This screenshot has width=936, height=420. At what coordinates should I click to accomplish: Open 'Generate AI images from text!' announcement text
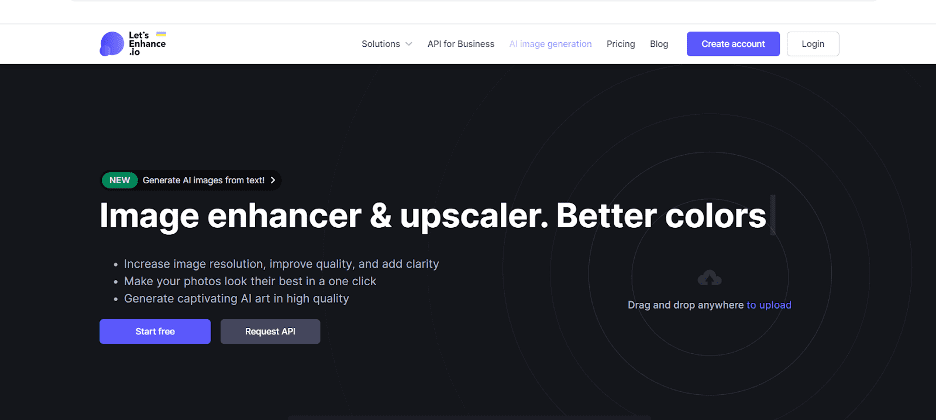(203, 181)
